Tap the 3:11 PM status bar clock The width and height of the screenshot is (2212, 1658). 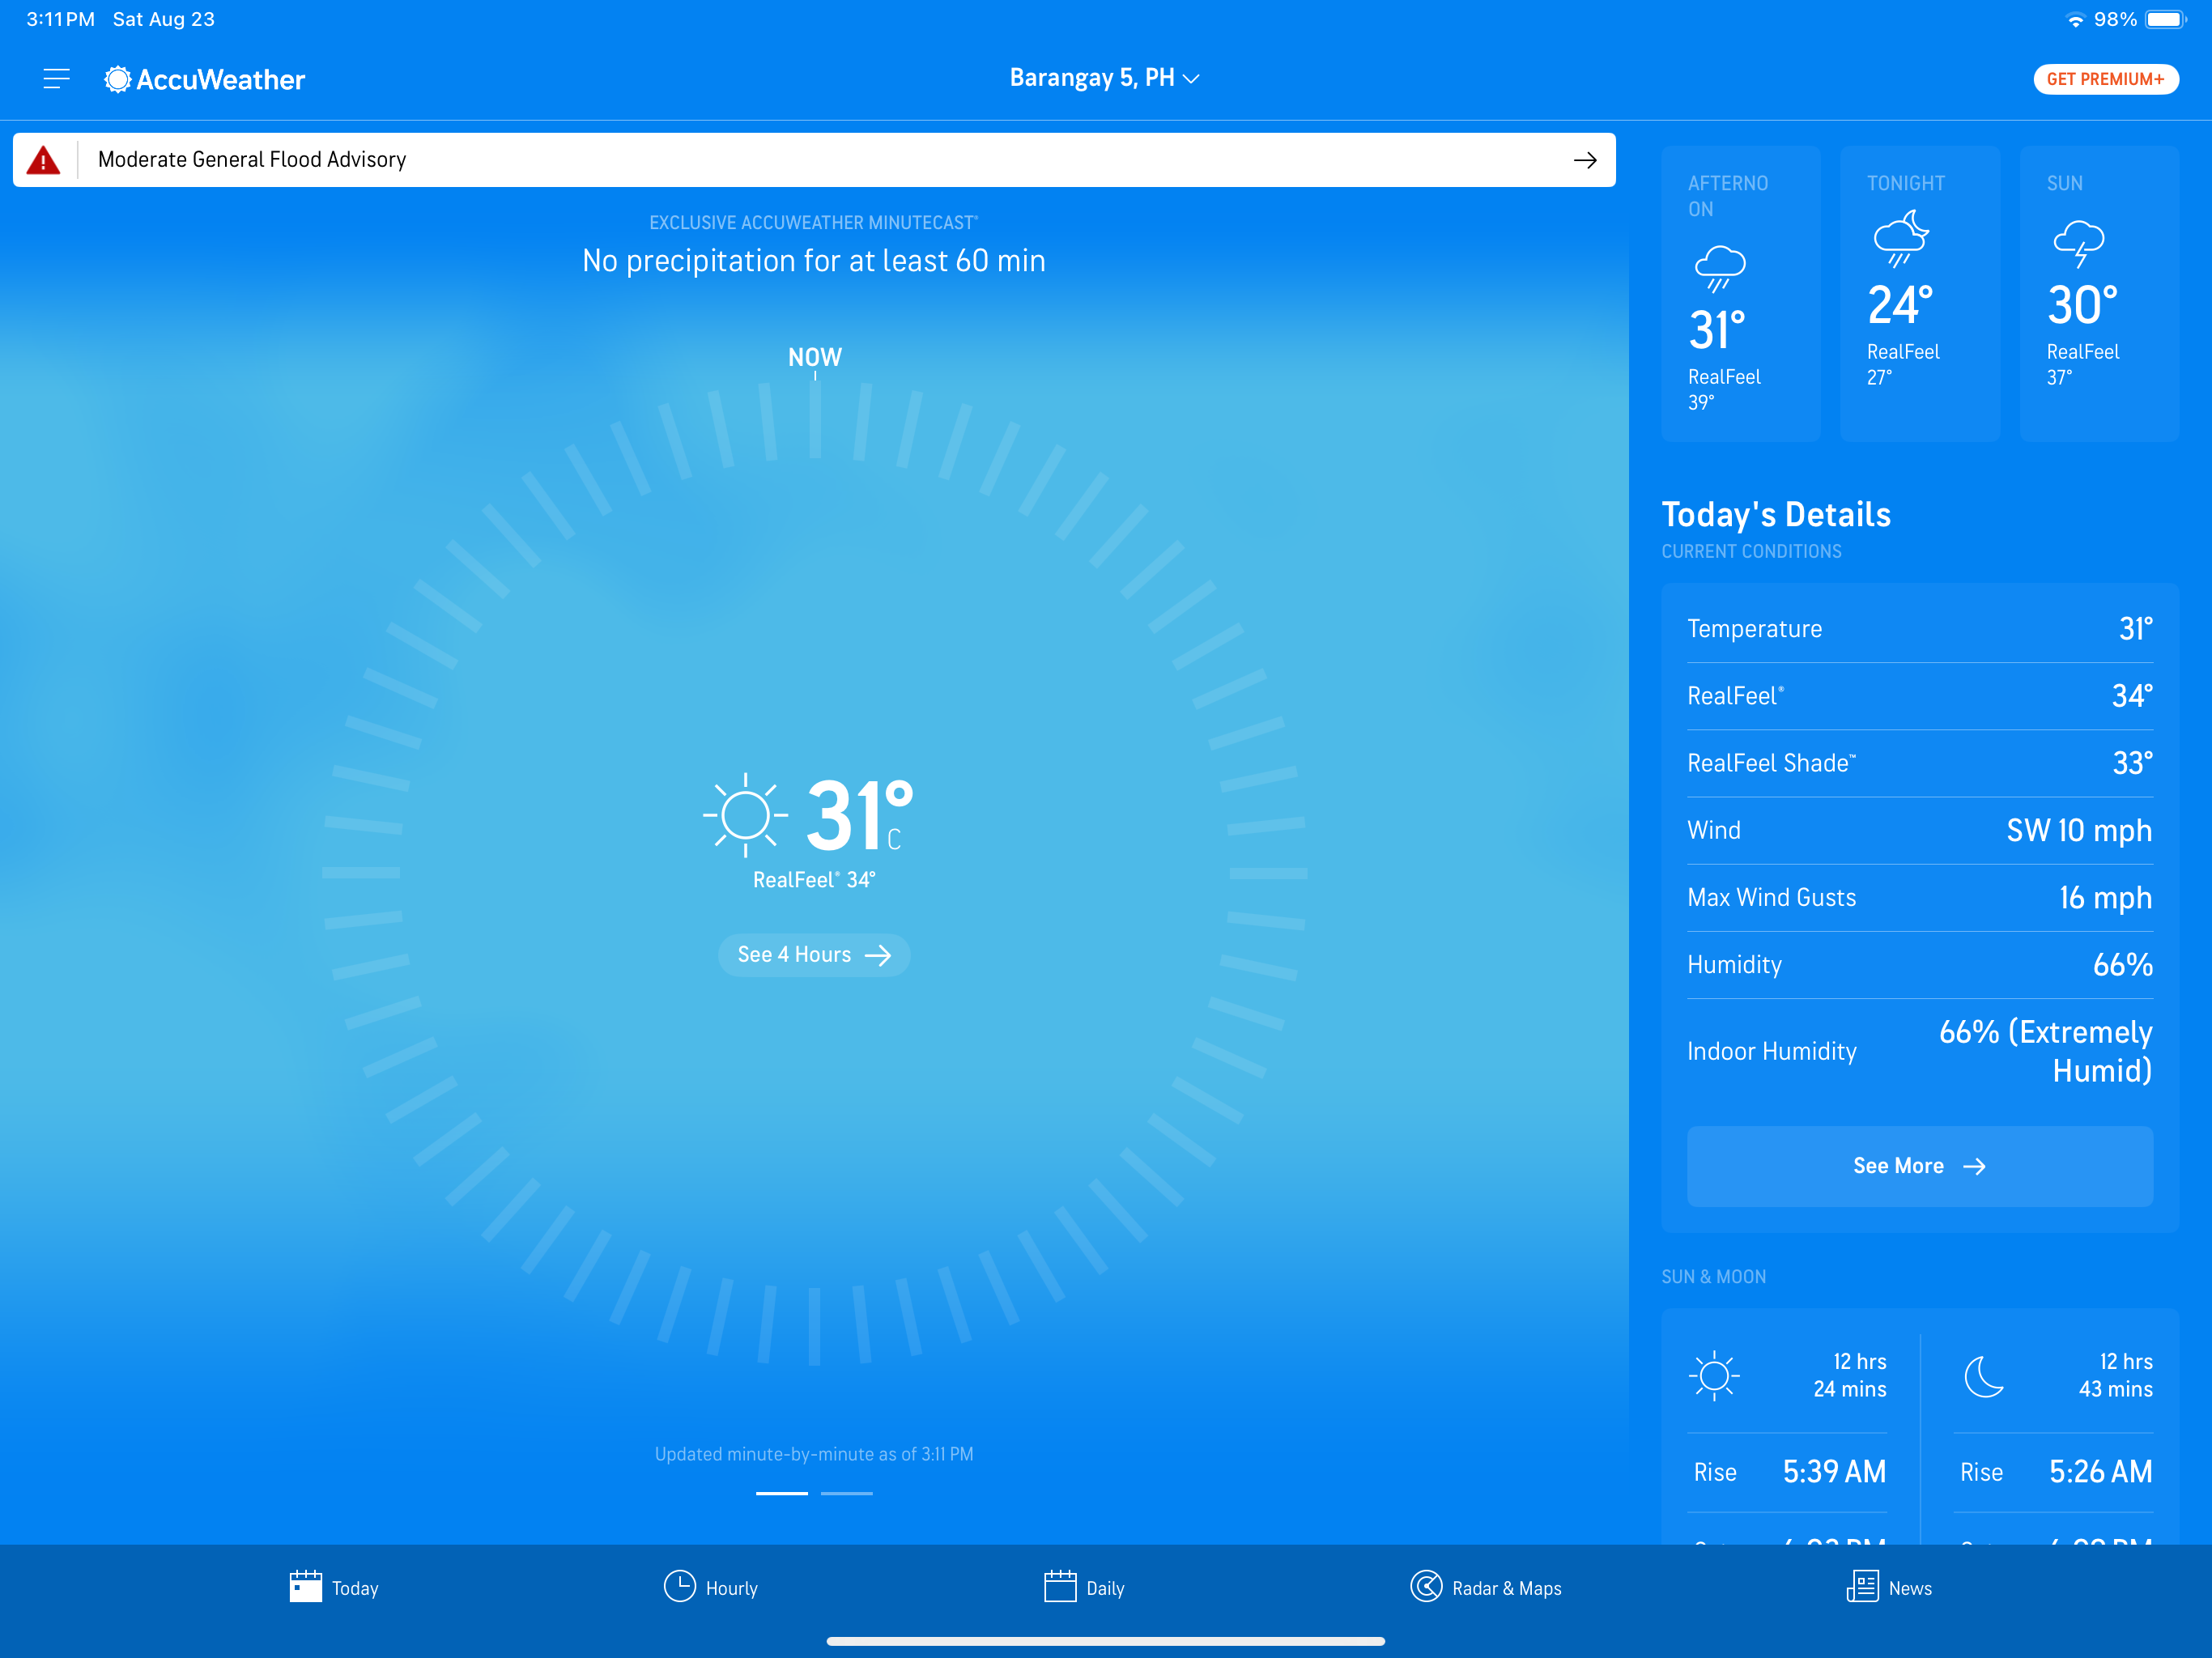pyautogui.click(x=60, y=20)
